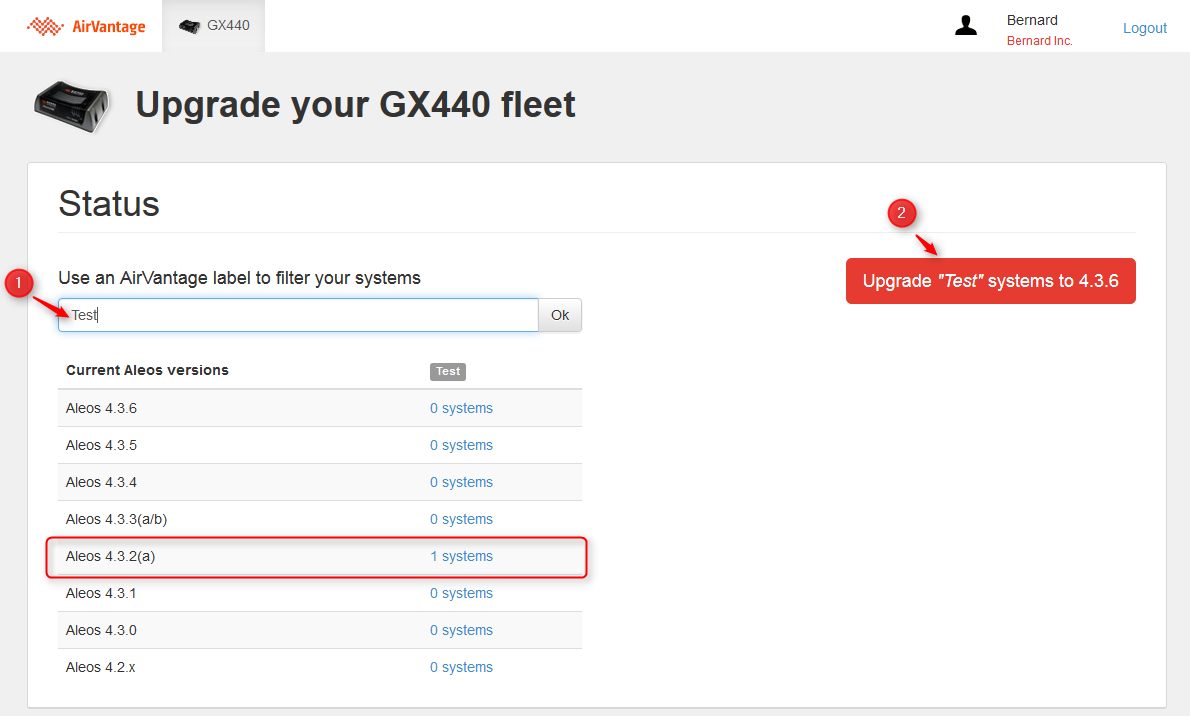This screenshot has height=716, width=1190.
Task: Open 0 systems link for Aleos 4.3.3(a/b)
Action: 461,519
